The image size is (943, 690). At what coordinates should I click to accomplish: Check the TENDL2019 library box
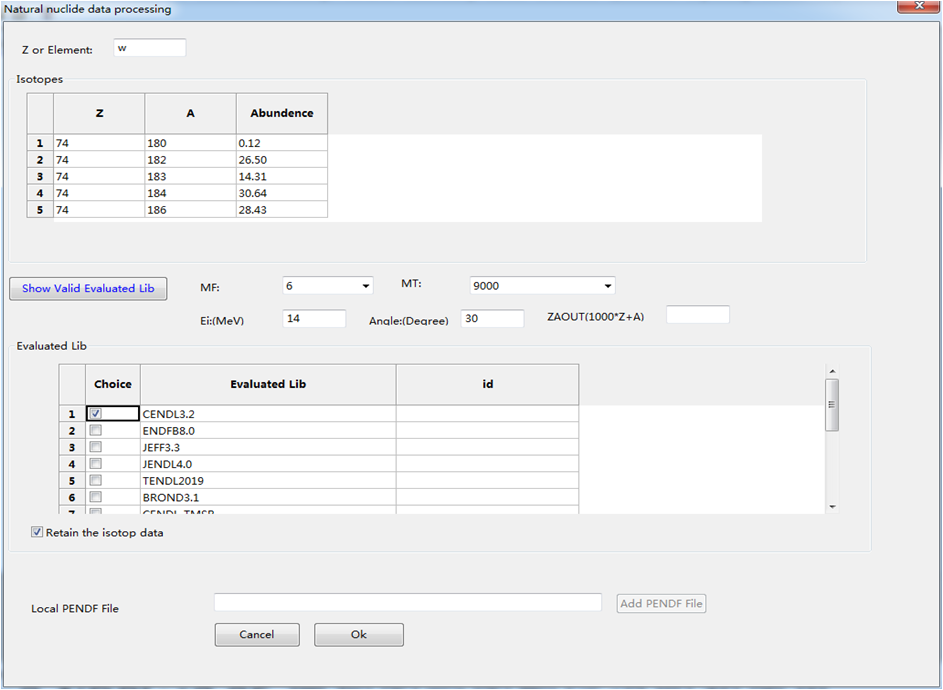tap(96, 481)
